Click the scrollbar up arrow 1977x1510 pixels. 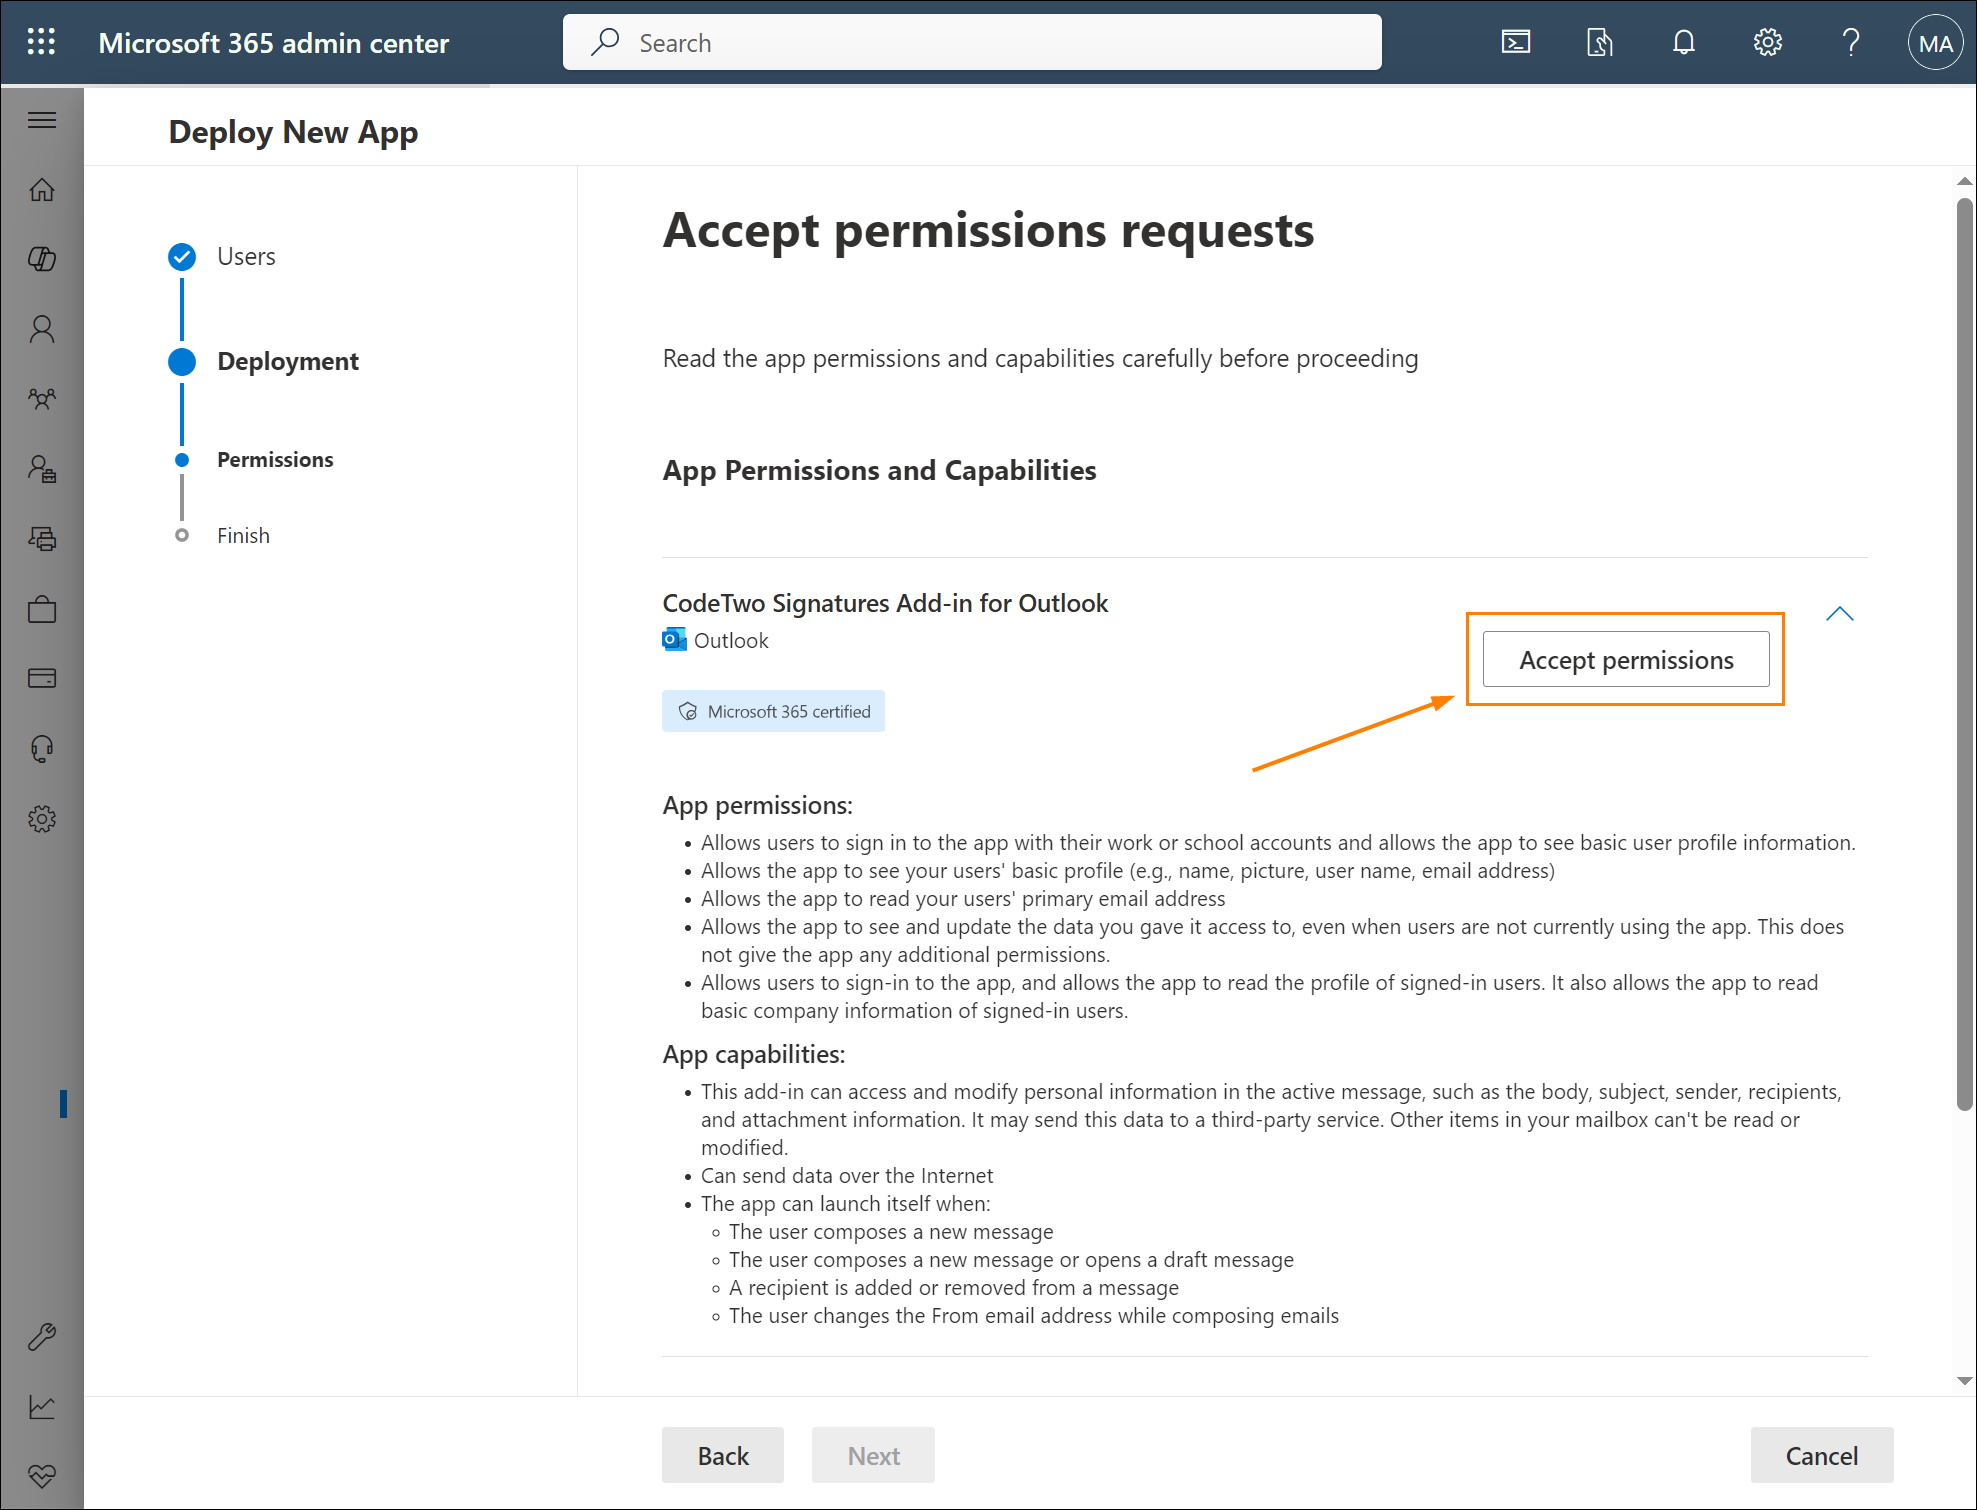pyautogui.click(x=1964, y=181)
